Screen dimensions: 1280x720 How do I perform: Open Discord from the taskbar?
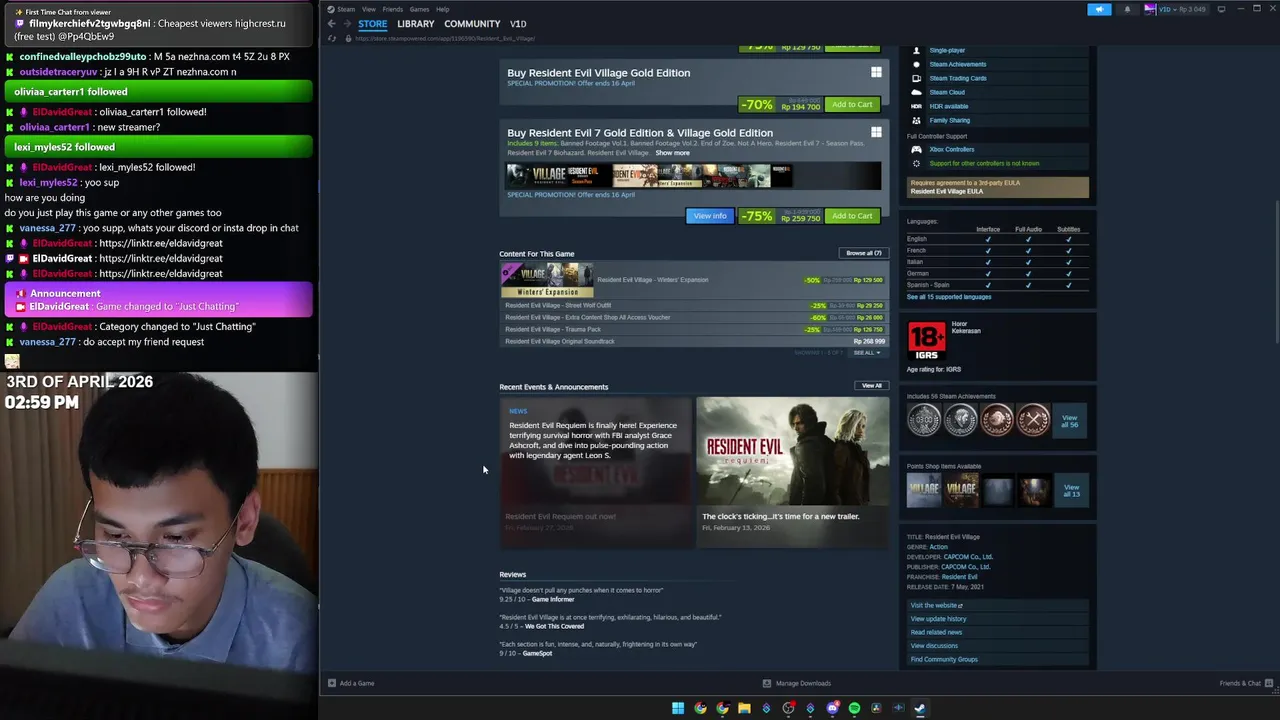832,708
